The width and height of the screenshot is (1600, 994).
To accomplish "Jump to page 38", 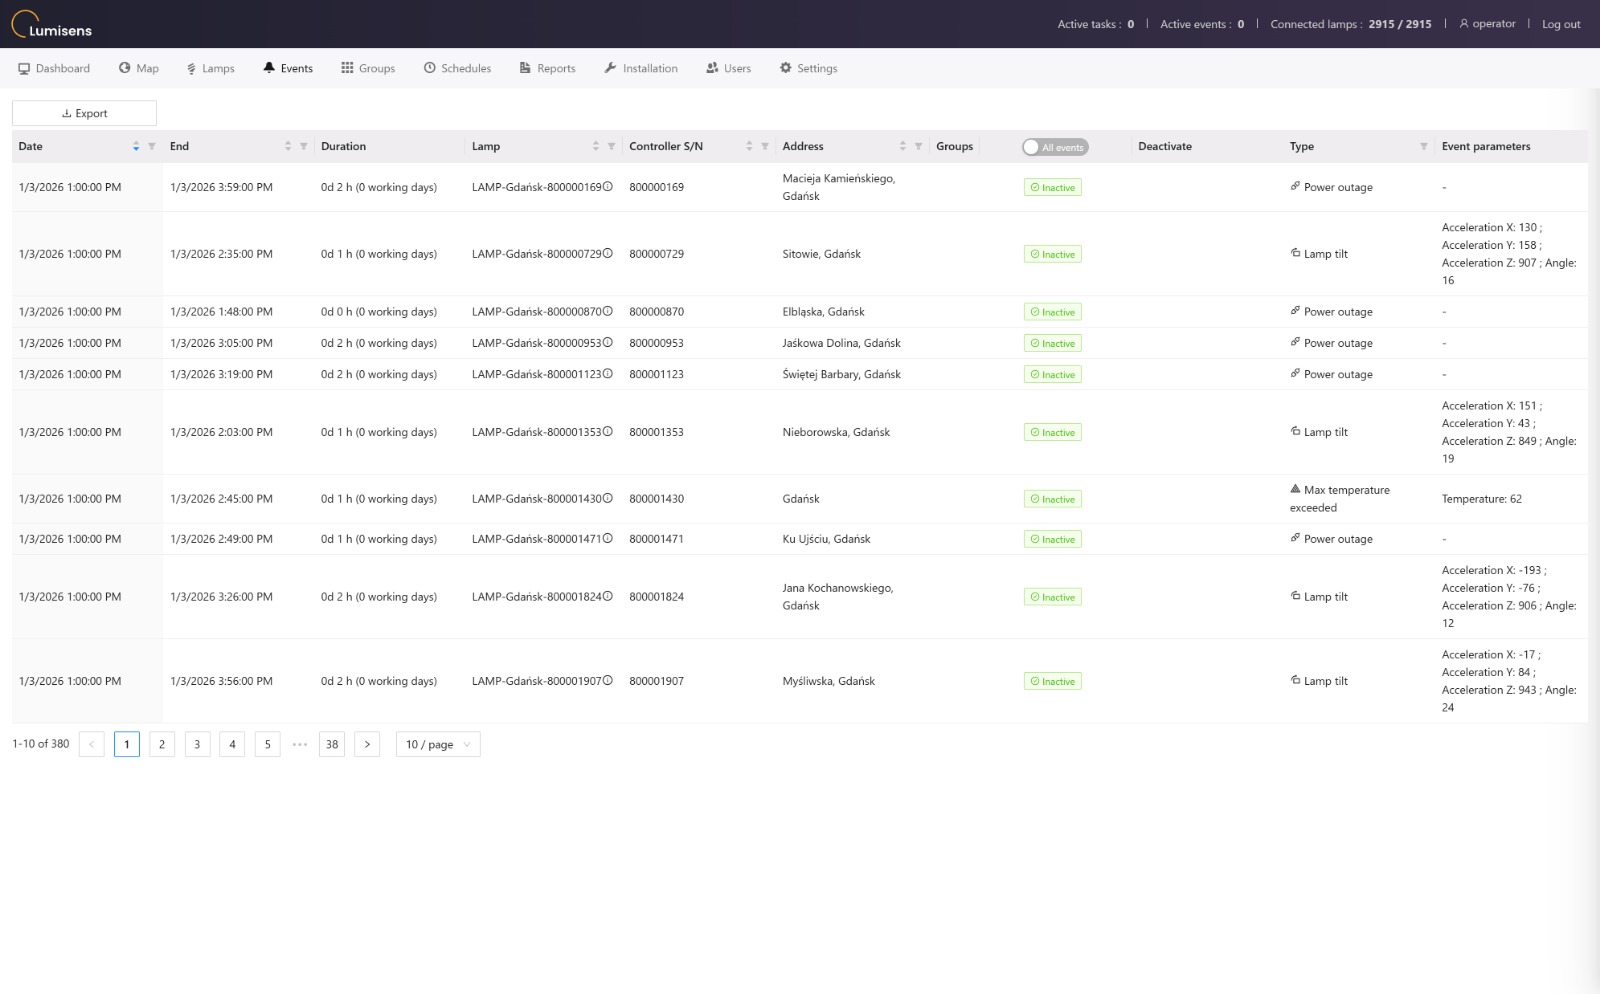I will pyautogui.click(x=332, y=744).
